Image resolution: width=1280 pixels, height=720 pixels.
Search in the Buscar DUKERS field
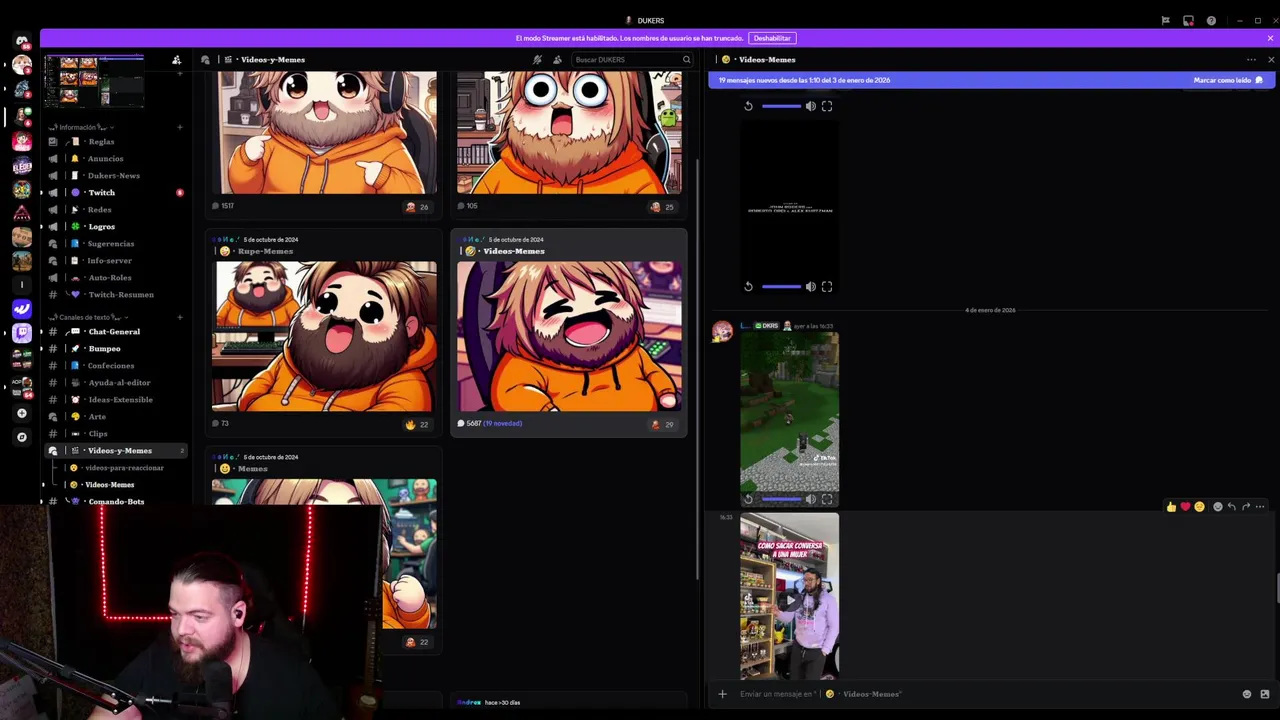point(631,60)
